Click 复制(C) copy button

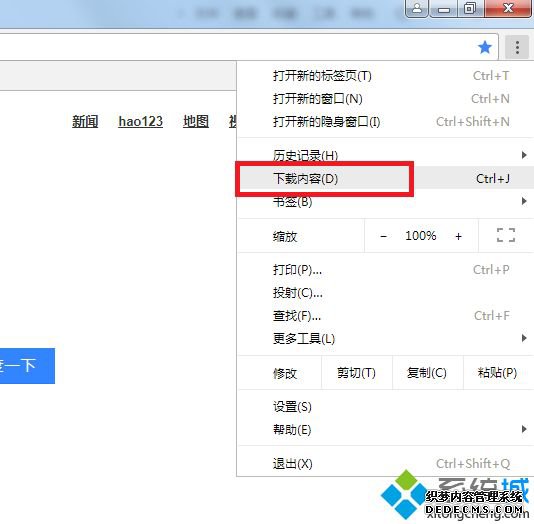coord(427,373)
